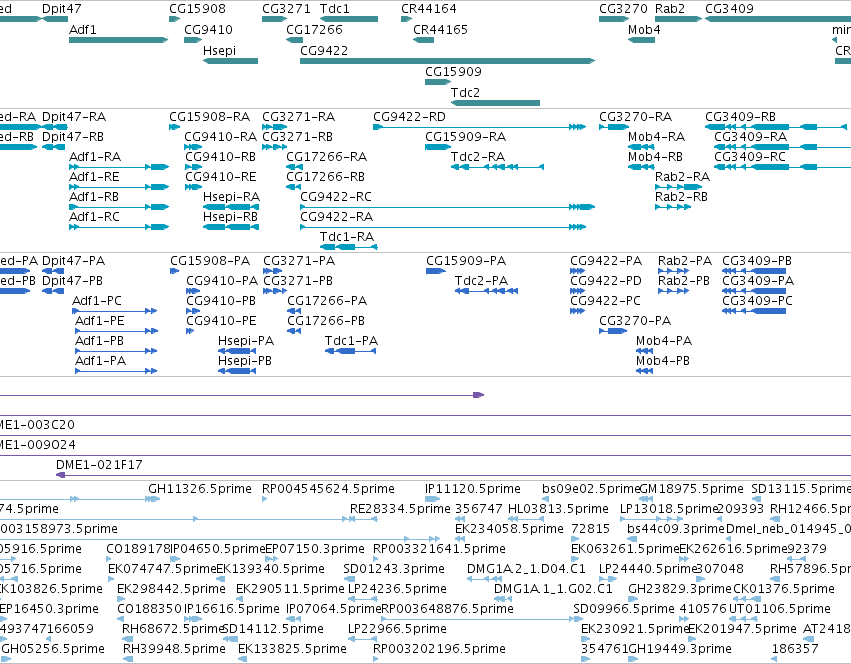Click EST label SD01243.3prime
The image size is (851, 664).
coord(393,568)
